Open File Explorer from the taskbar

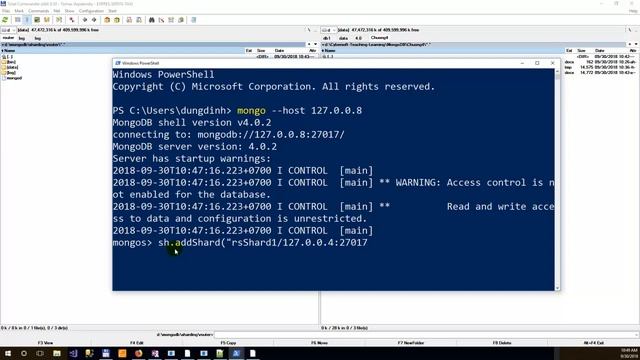(57, 353)
